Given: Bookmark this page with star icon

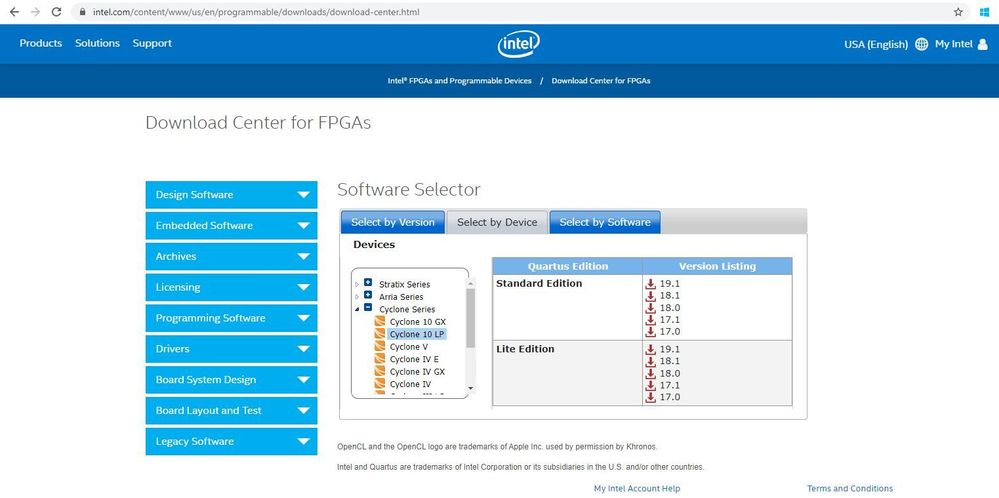Looking at the screenshot, I should point(958,12).
